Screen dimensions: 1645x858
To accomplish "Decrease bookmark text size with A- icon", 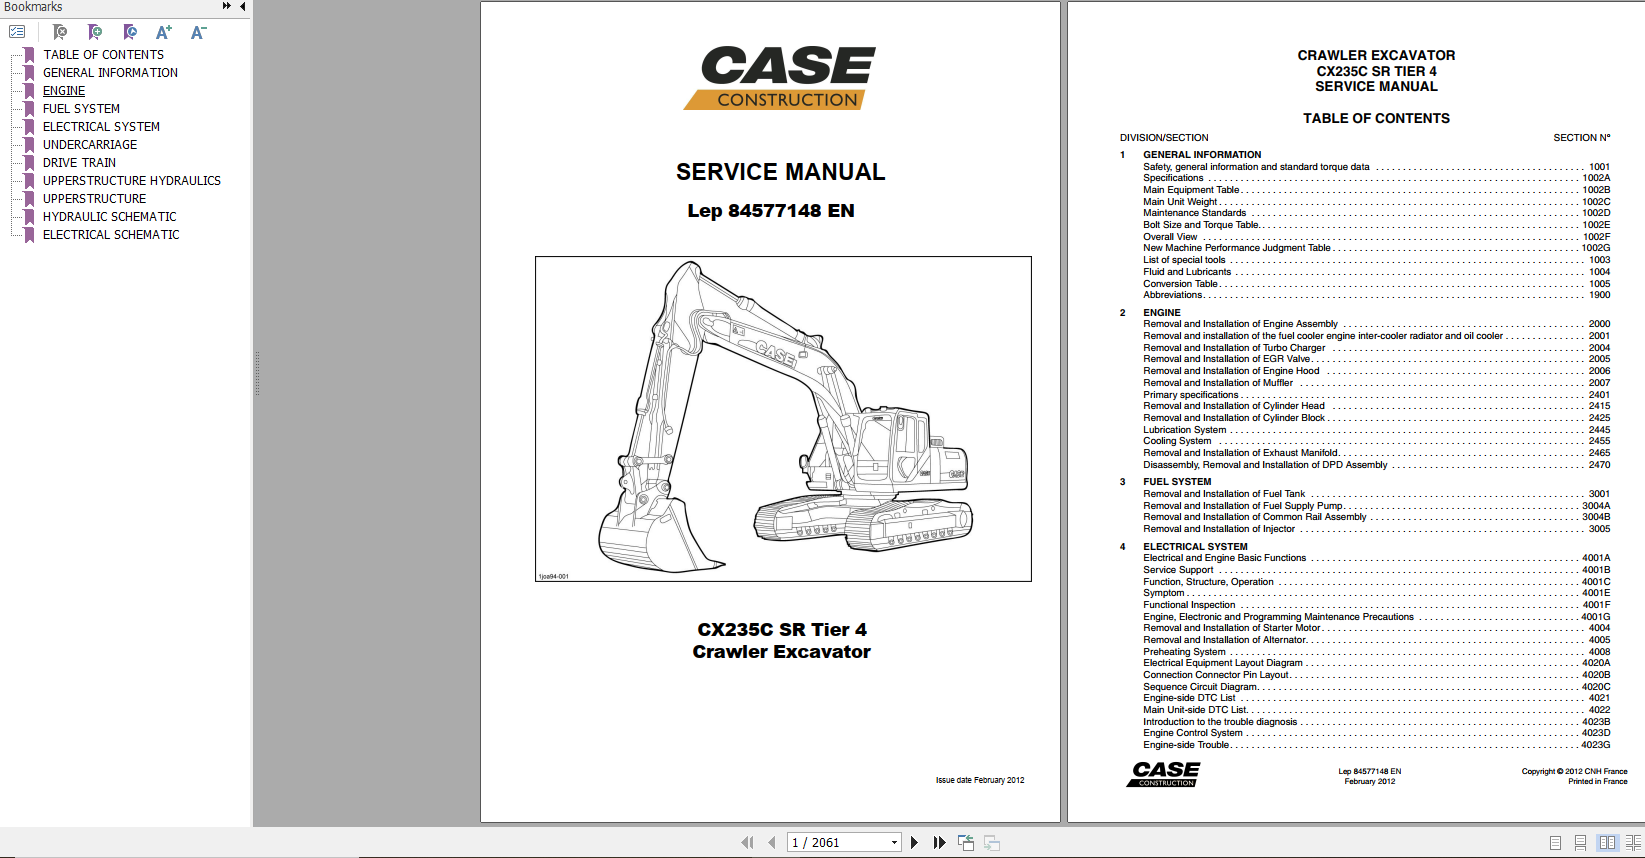I will (198, 32).
